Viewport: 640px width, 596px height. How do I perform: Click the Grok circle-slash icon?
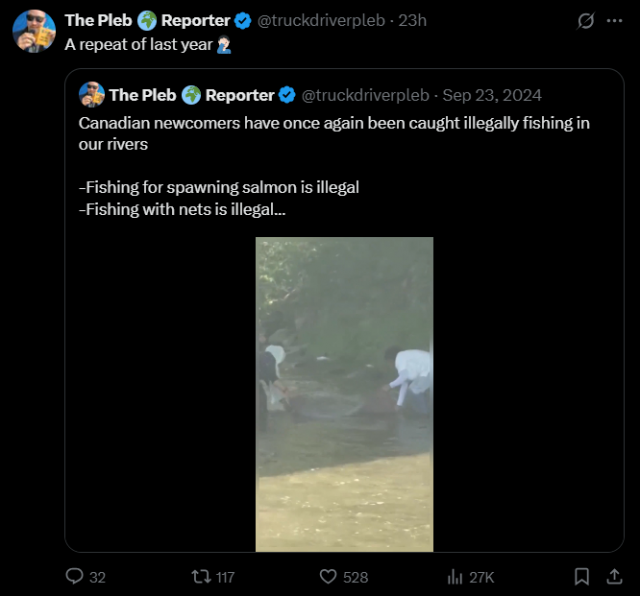pos(587,20)
